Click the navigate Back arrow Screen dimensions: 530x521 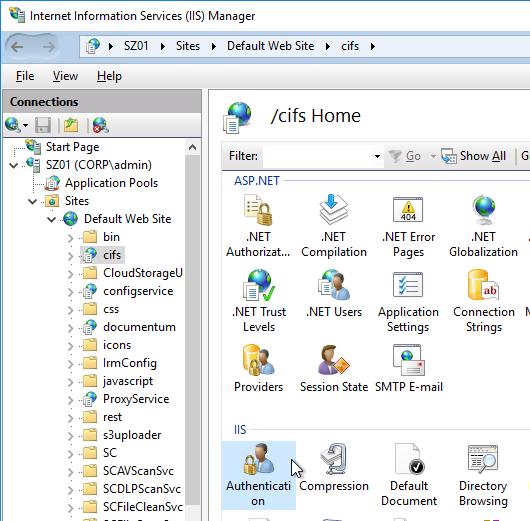tap(17, 47)
